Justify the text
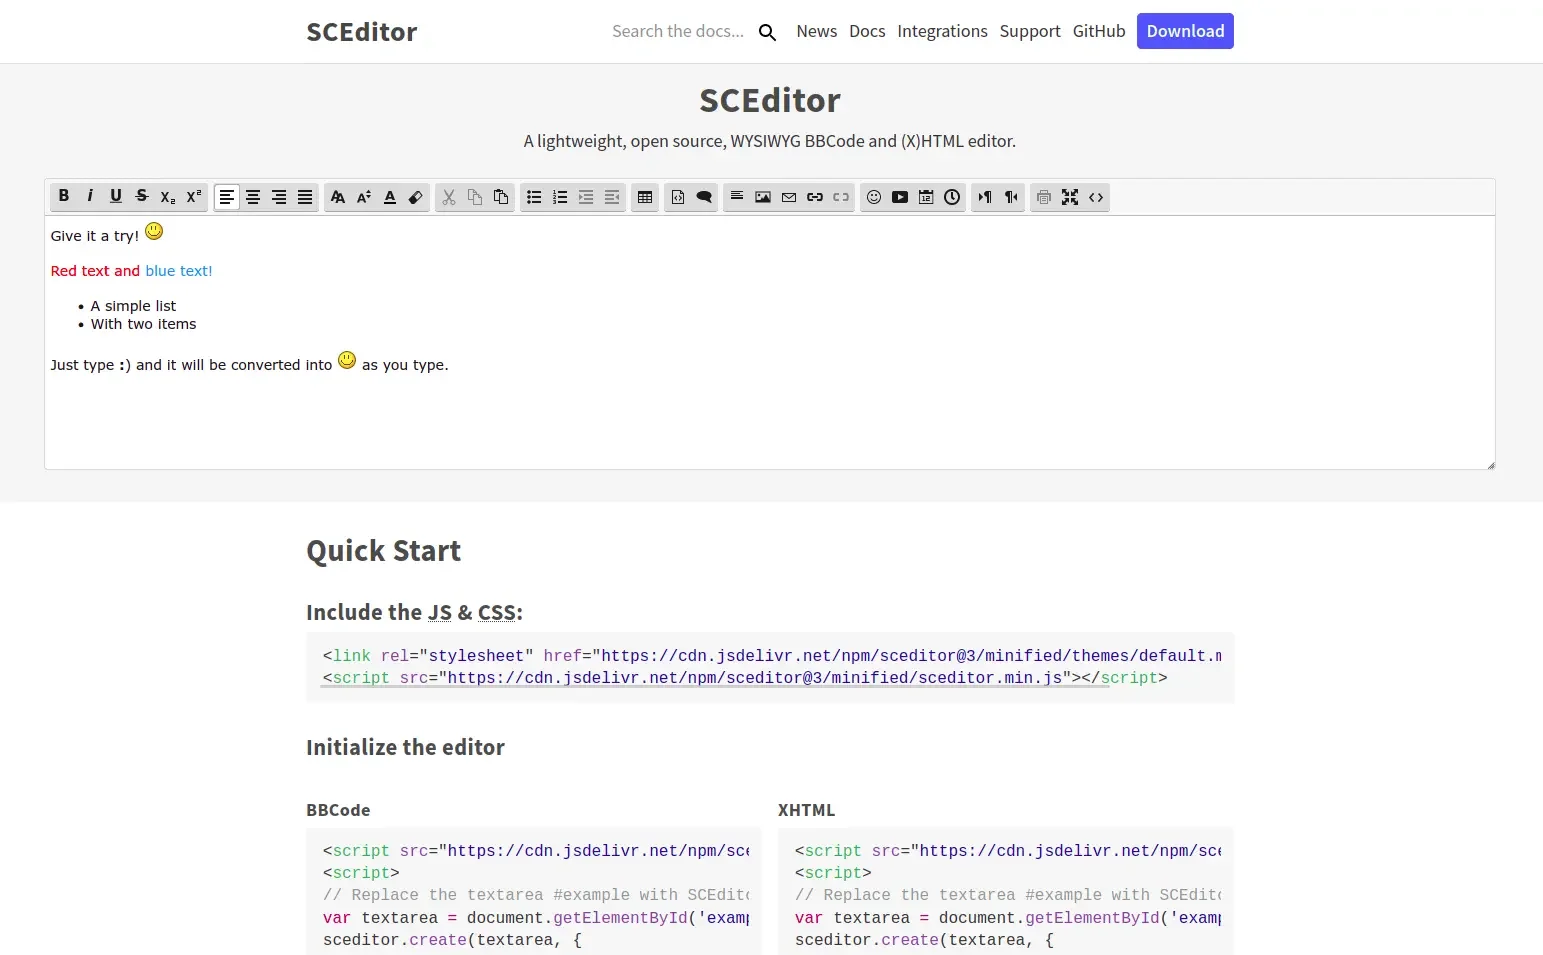The image size is (1543, 955). pos(305,197)
